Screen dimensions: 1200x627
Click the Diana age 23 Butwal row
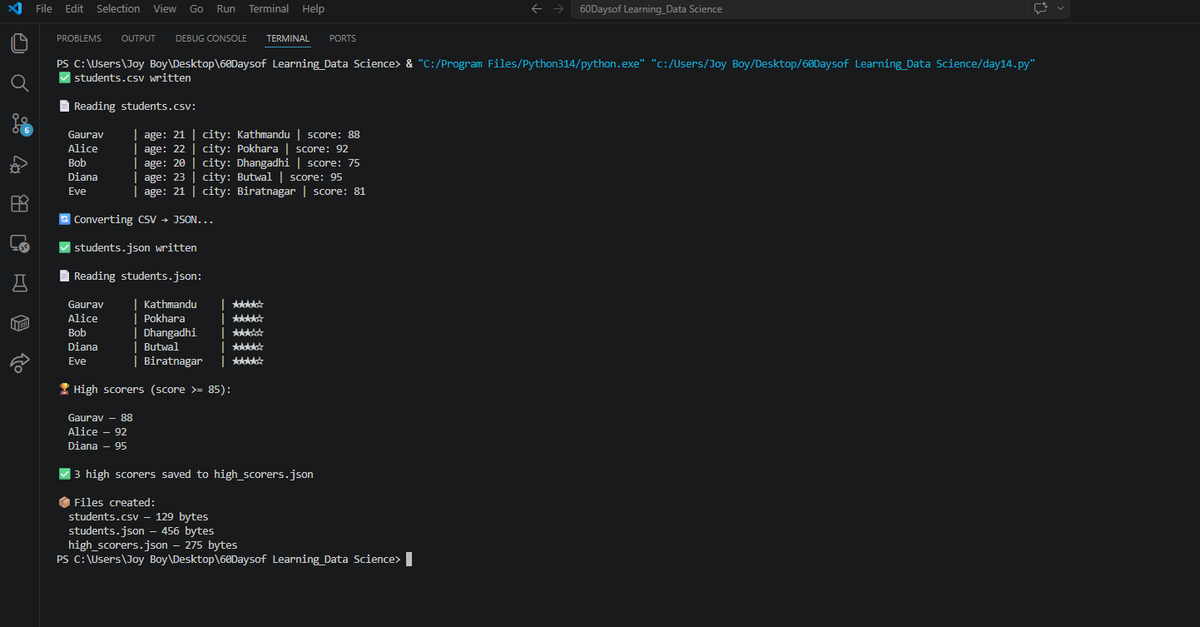point(205,177)
